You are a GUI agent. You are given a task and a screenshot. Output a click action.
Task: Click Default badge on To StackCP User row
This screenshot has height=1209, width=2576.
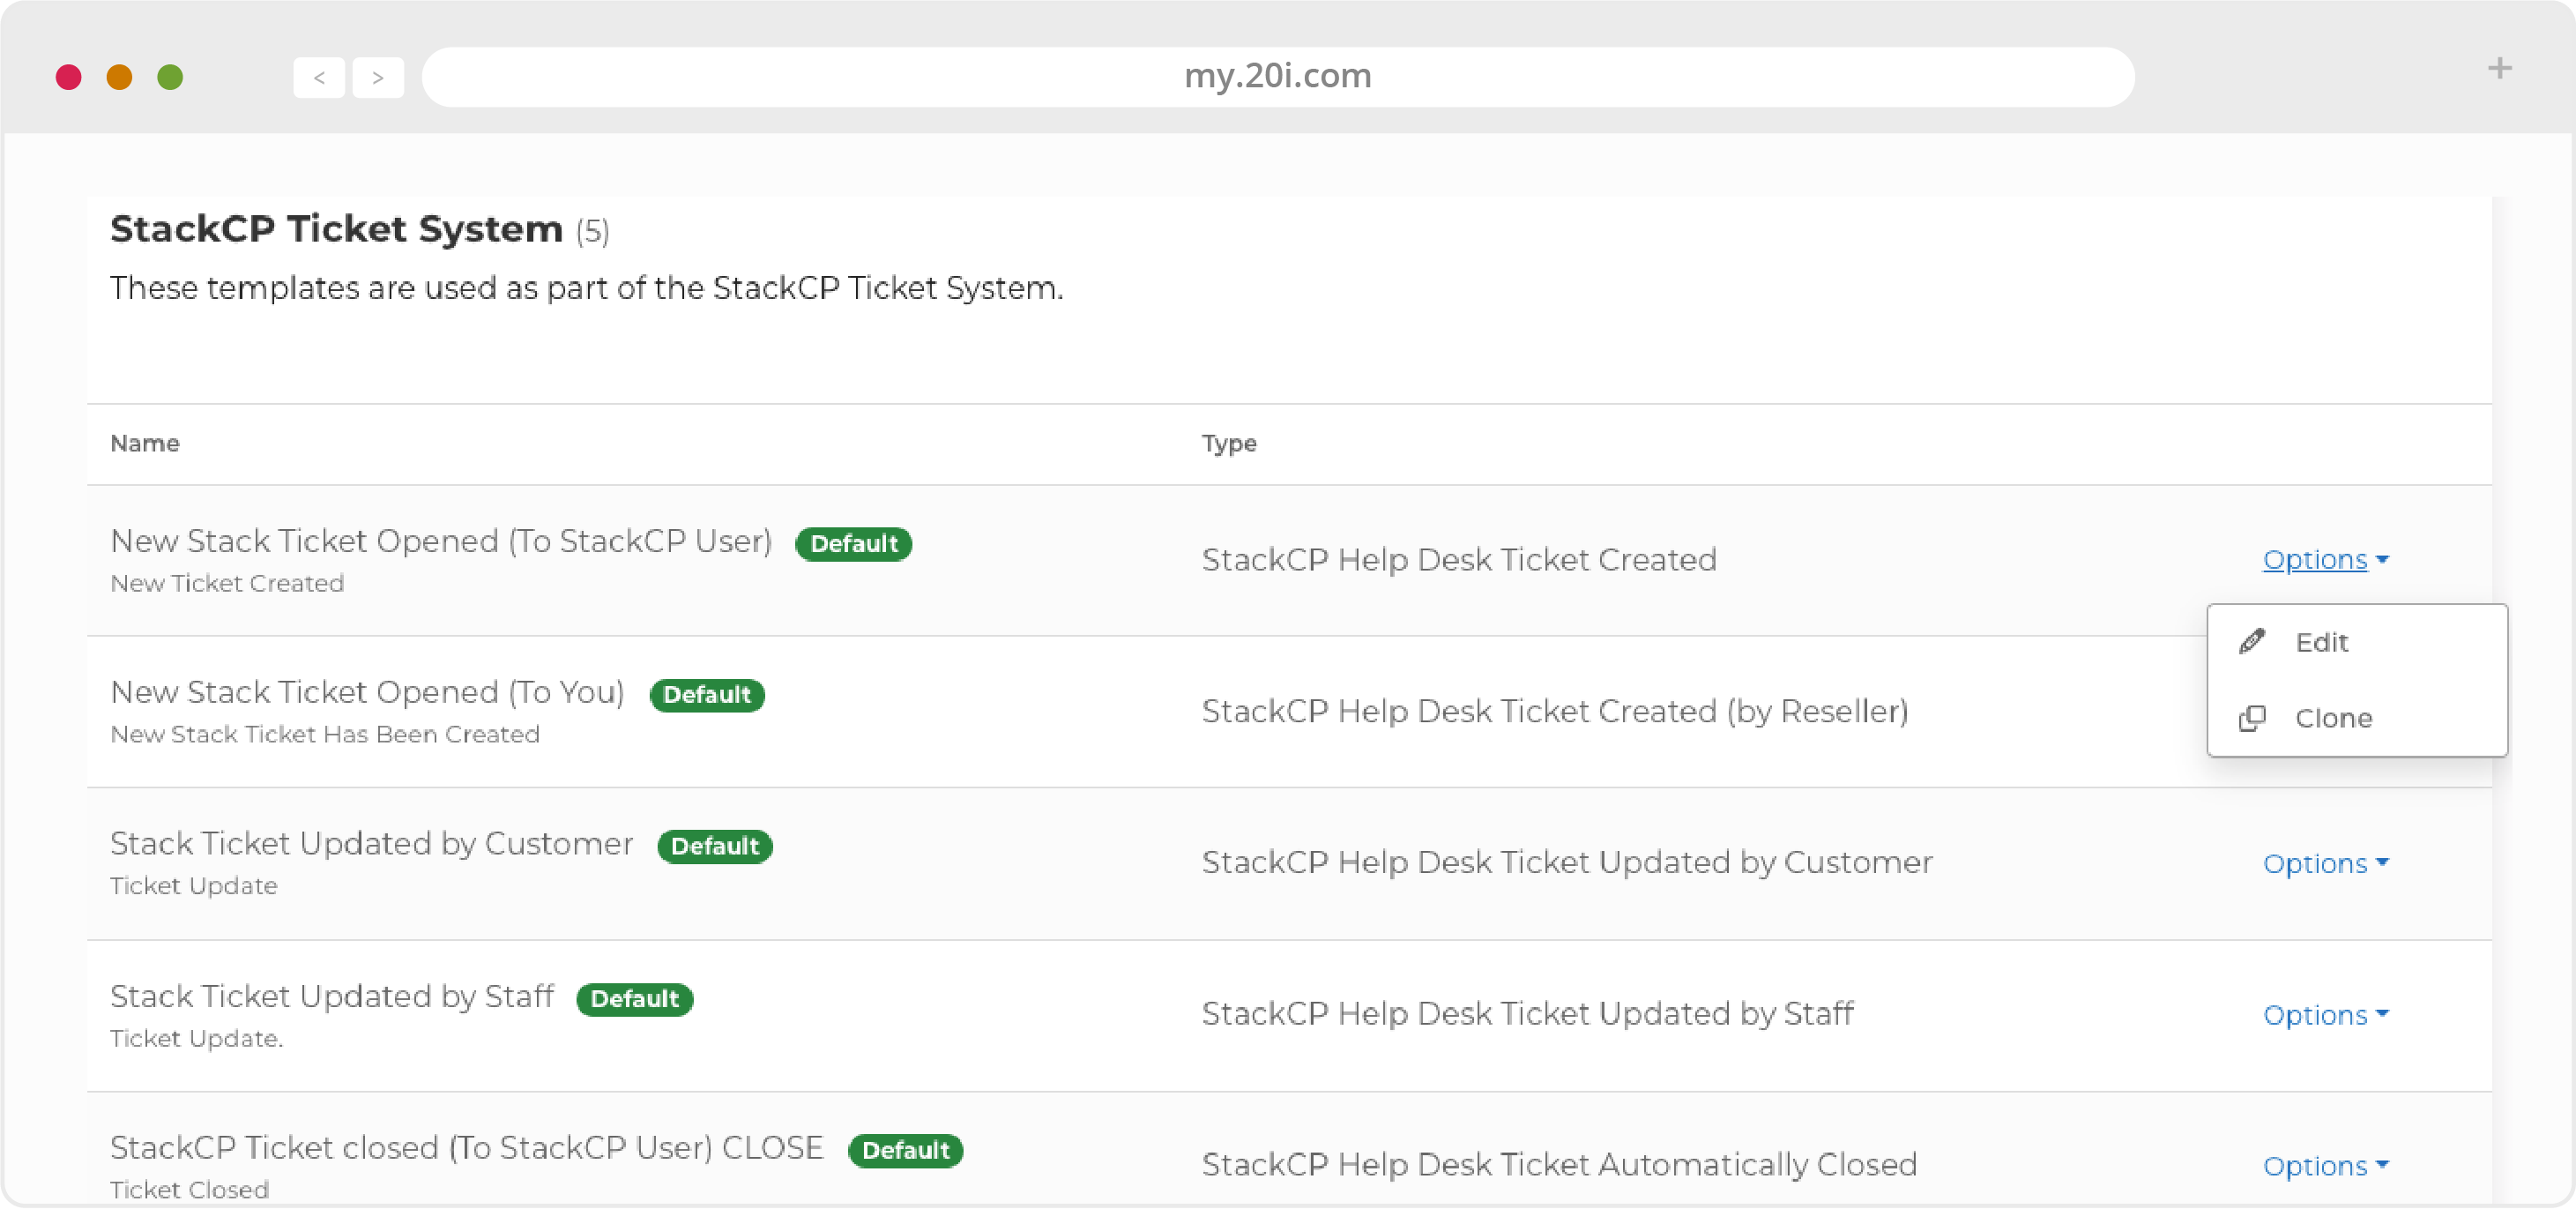(853, 544)
